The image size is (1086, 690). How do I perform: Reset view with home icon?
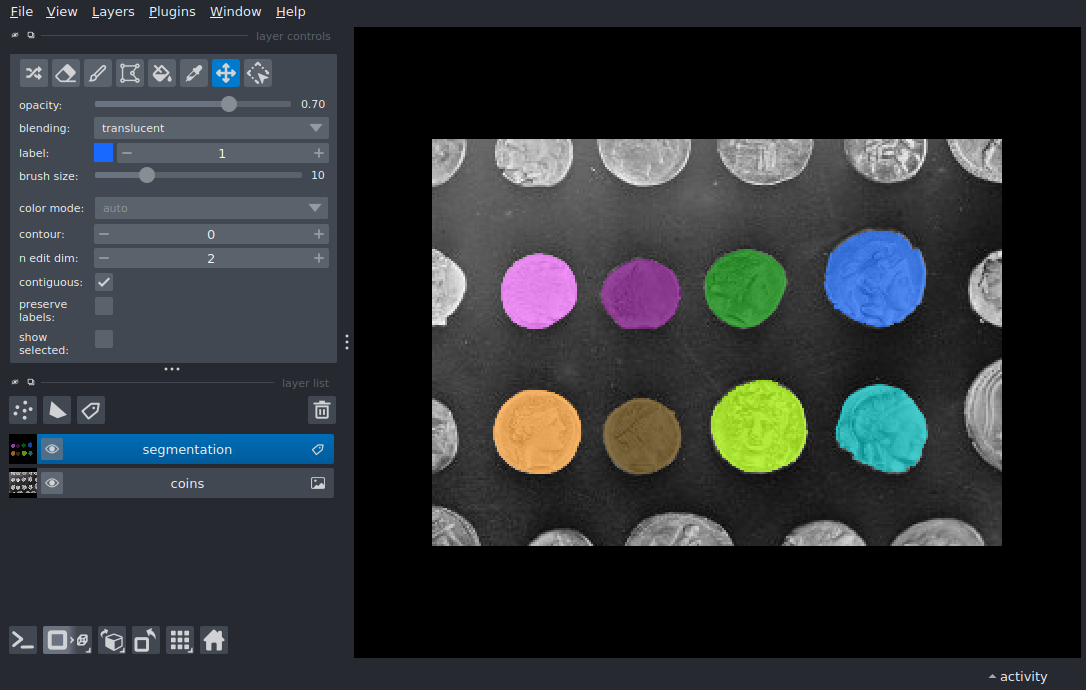point(214,640)
